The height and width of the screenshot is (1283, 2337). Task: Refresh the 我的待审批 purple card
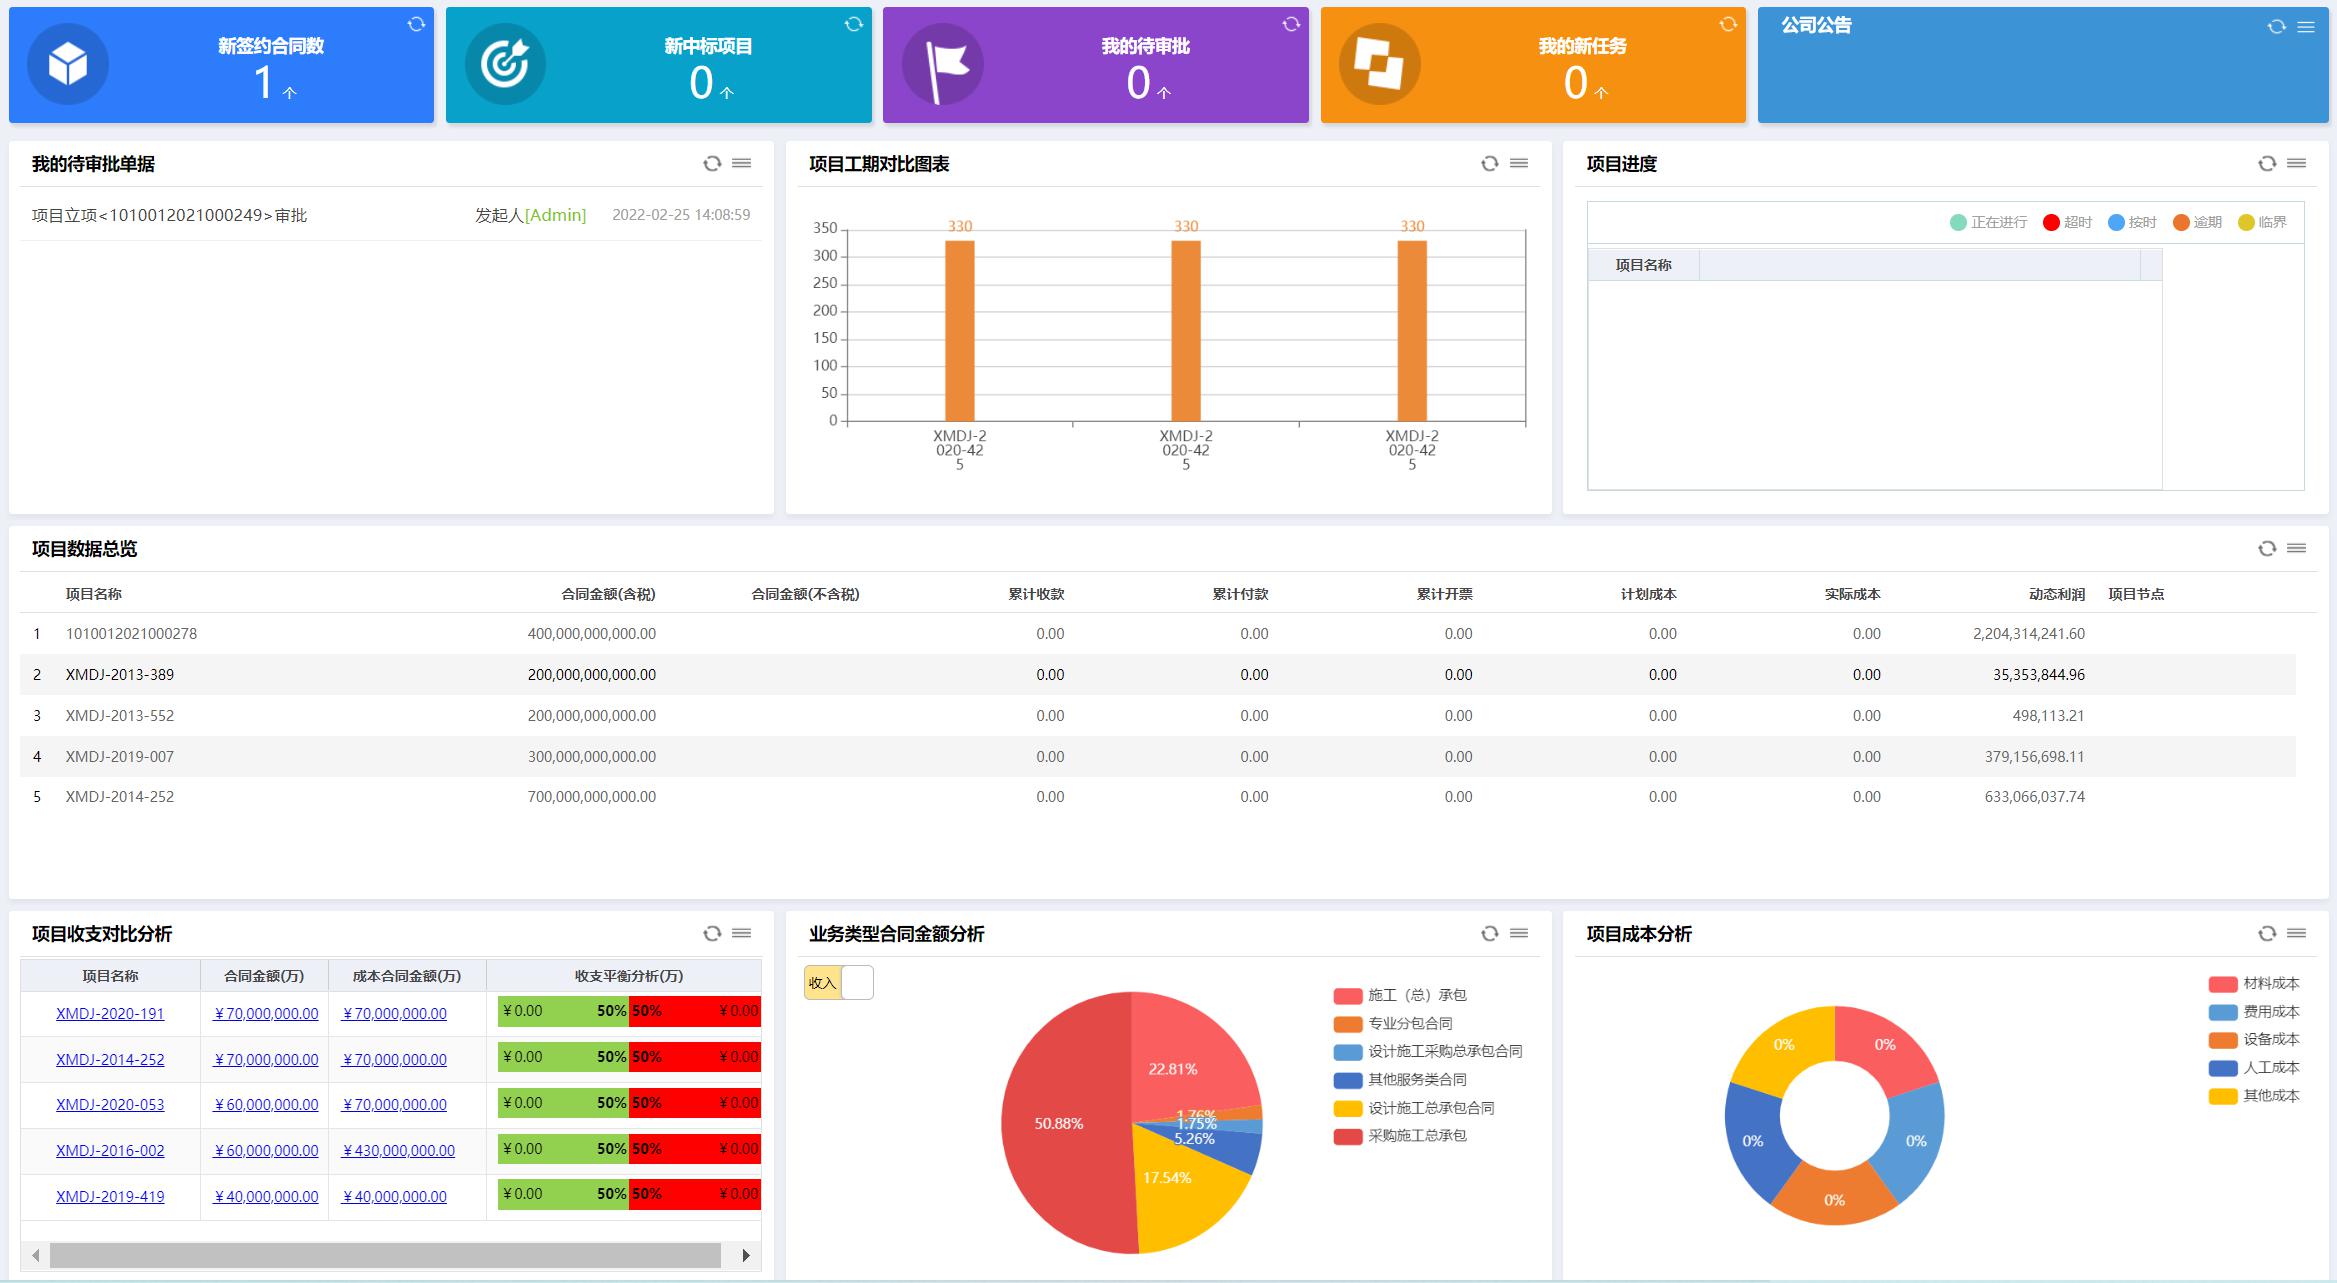(x=1291, y=24)
